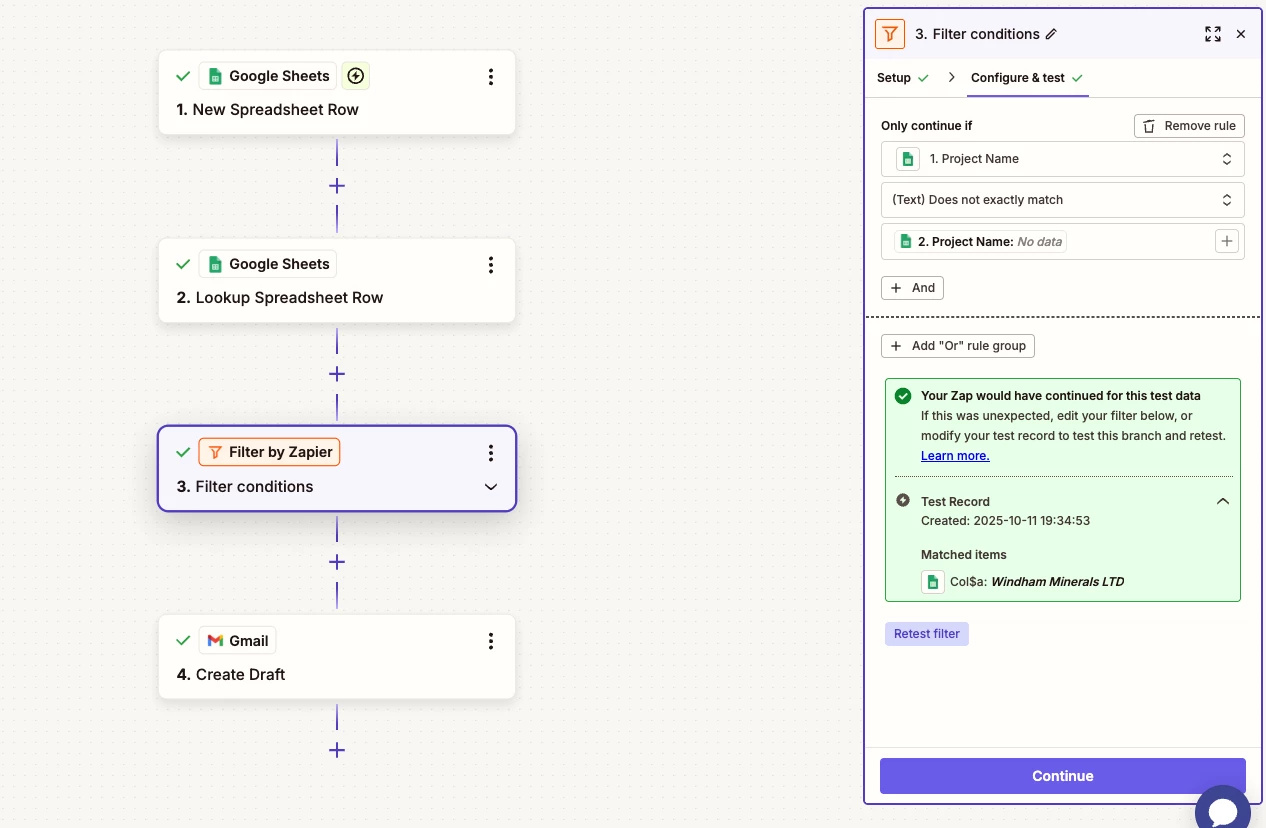
Task: Click green checkmark on step 1 card
Action: coord(183,76)
